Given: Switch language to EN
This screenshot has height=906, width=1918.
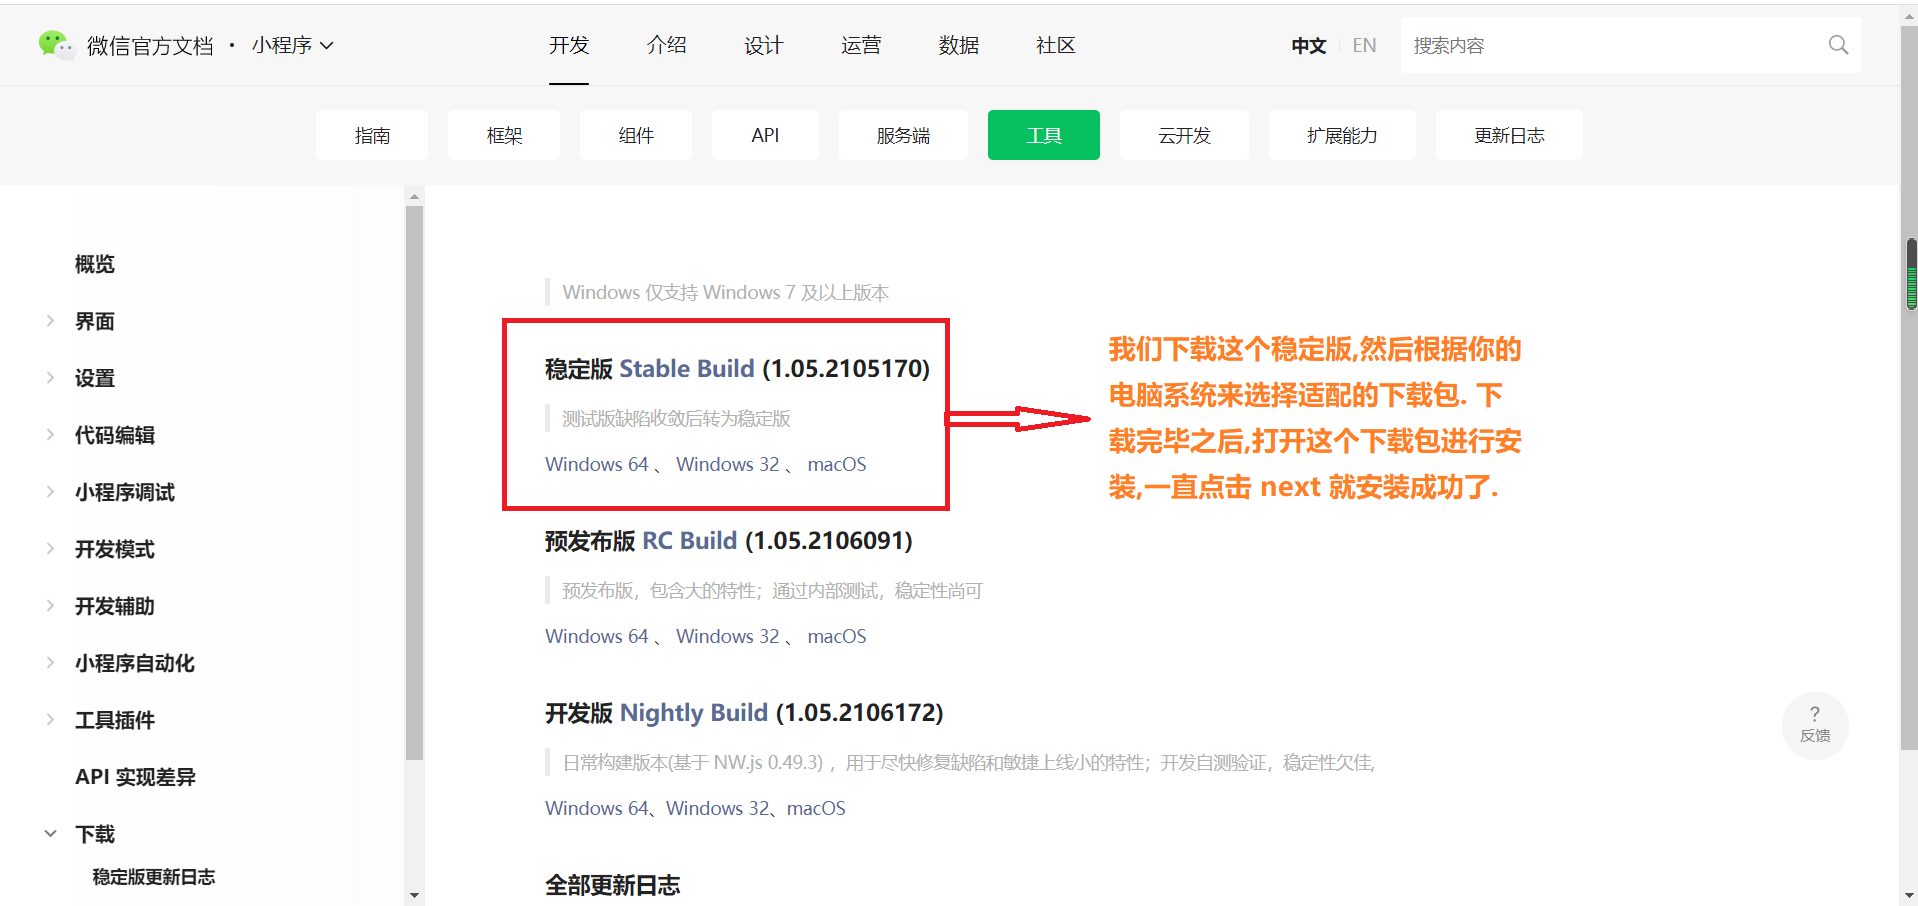Looking at the screenshot, I should click(x=1364, y=45).
